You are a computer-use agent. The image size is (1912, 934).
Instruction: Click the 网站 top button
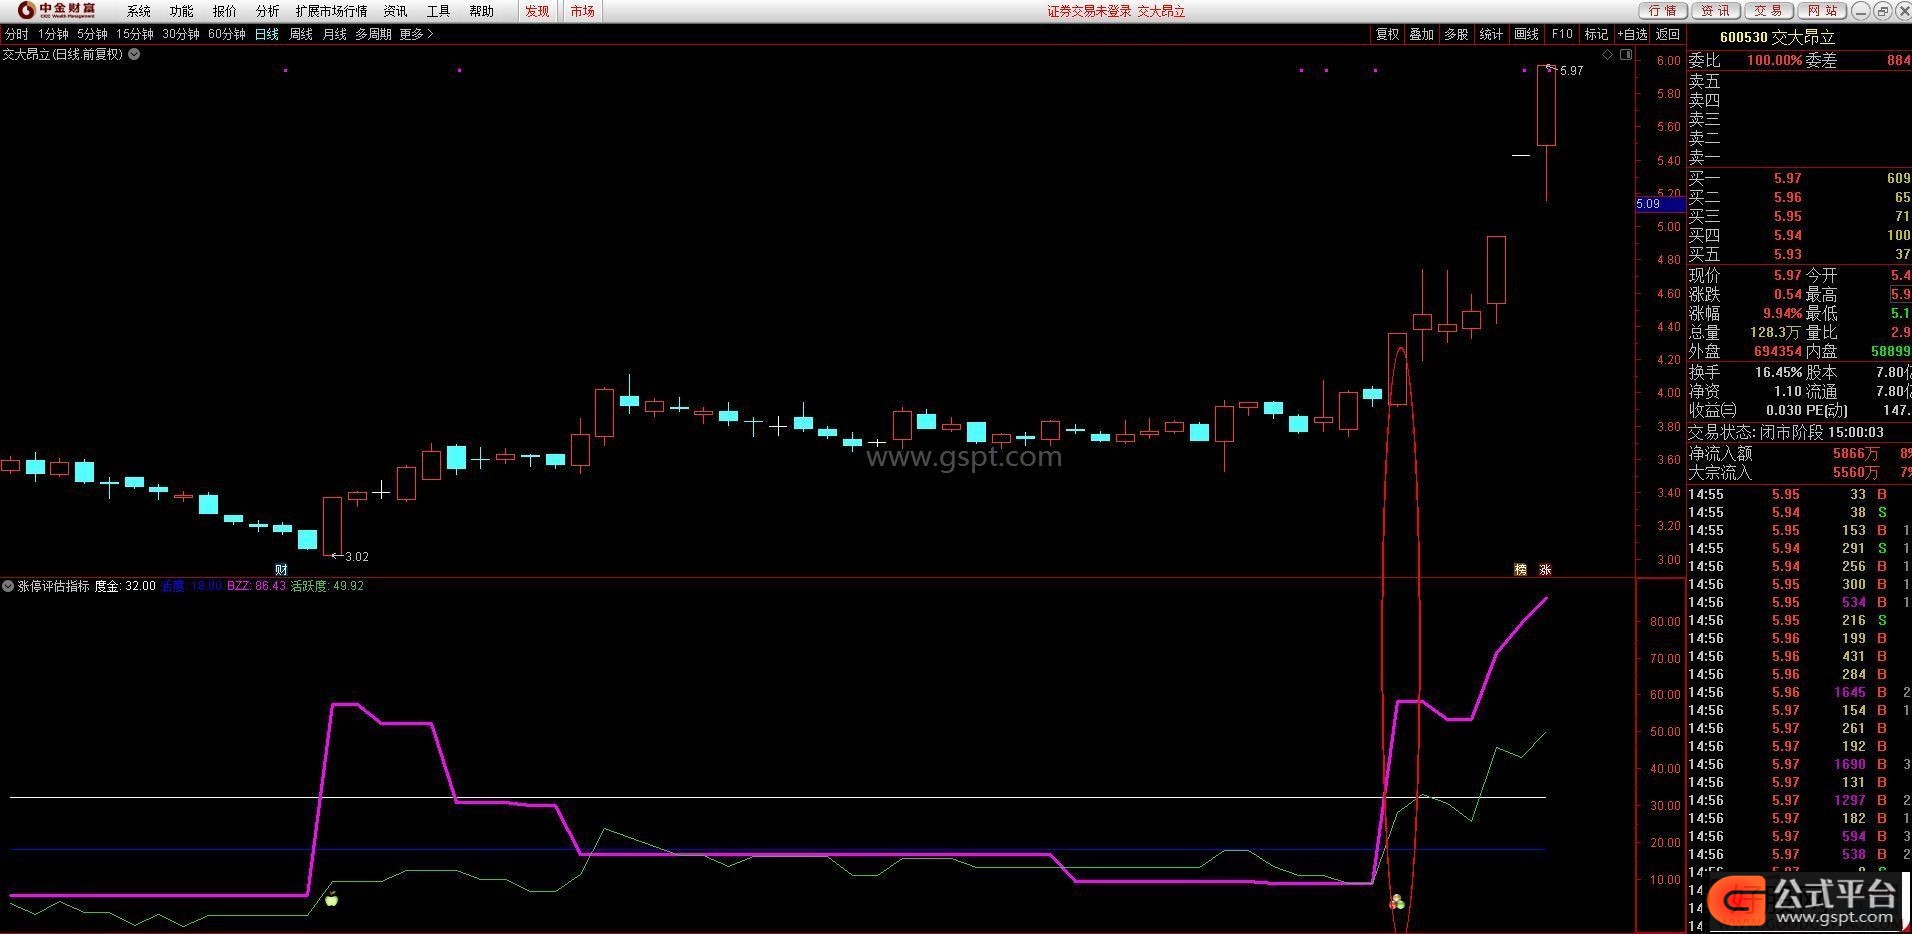click(x=1822, y=11)
